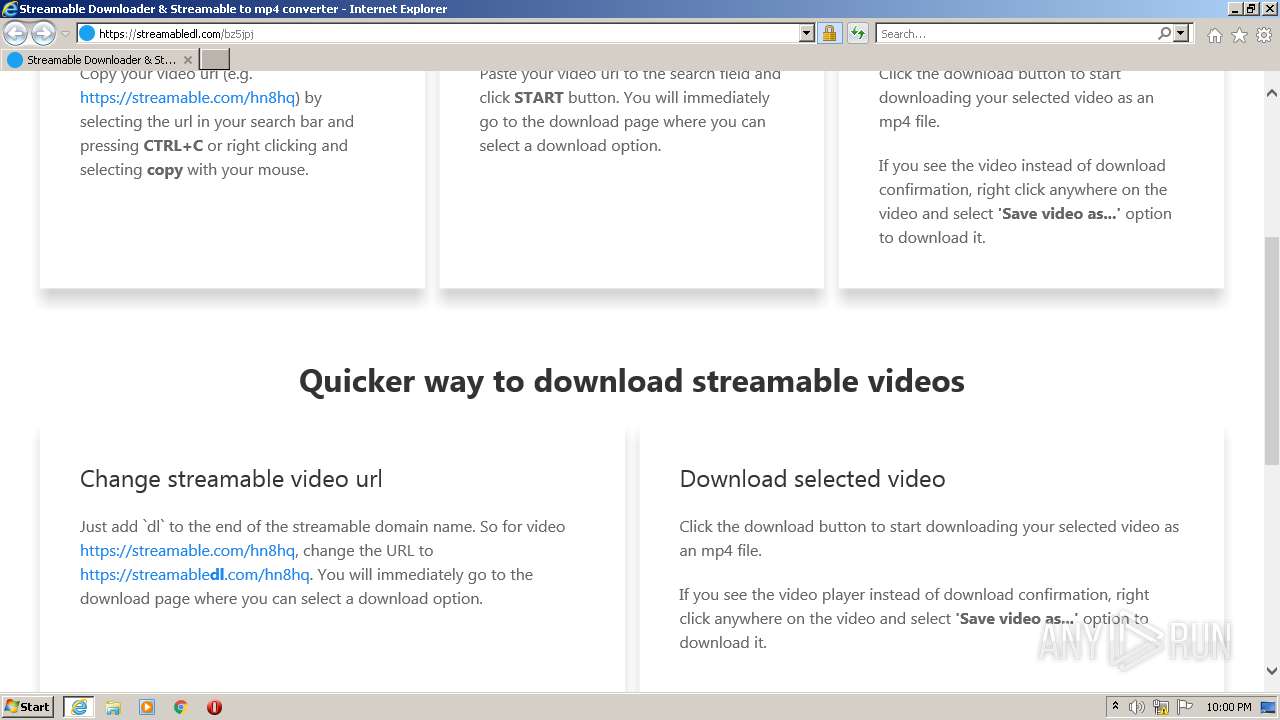Open the volume speaker tray icon
Image resolution: width=1280 pixels, height=720 pixels.
[1137, 707]
